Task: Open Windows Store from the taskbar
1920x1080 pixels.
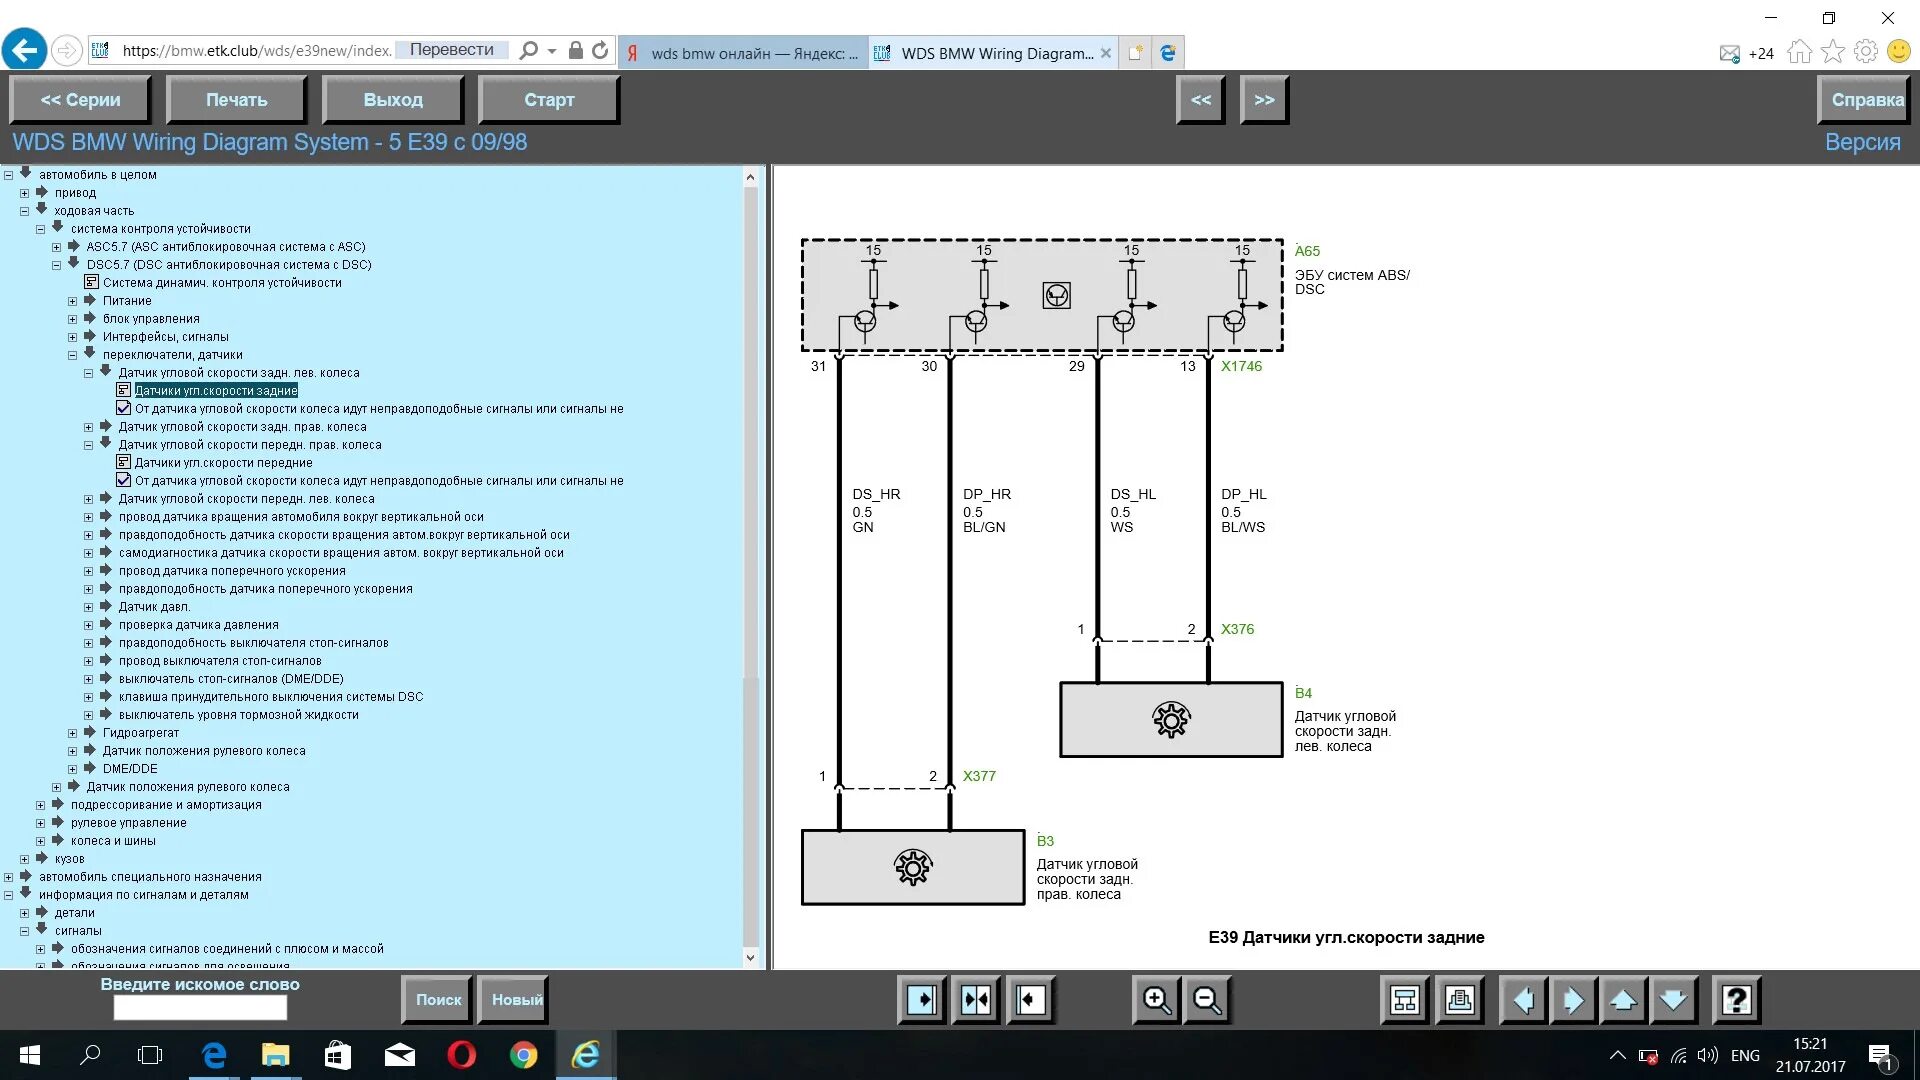Action: [337, 1055]
